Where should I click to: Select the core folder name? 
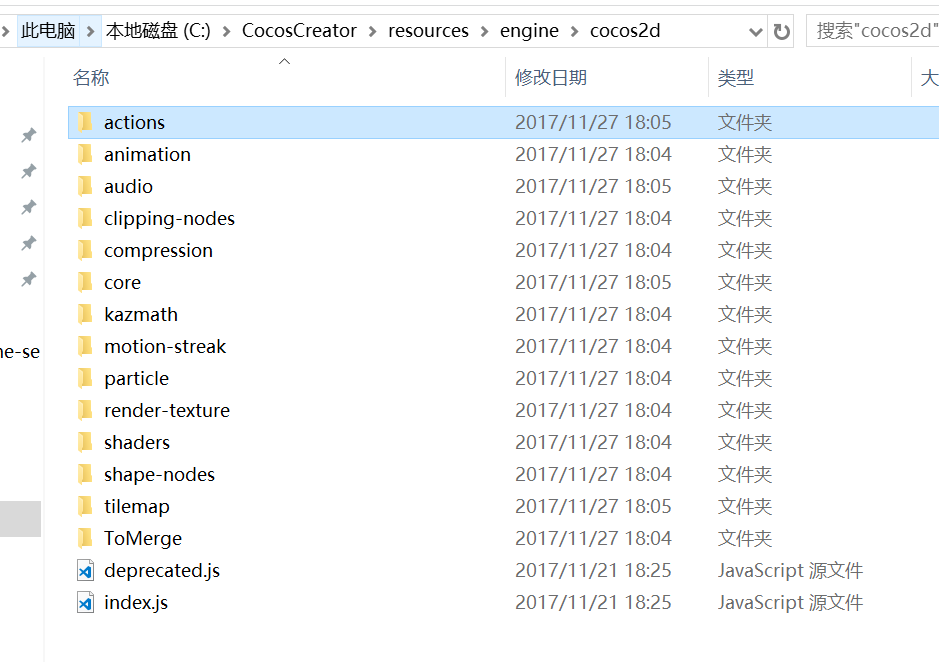[x=122, y=282]
